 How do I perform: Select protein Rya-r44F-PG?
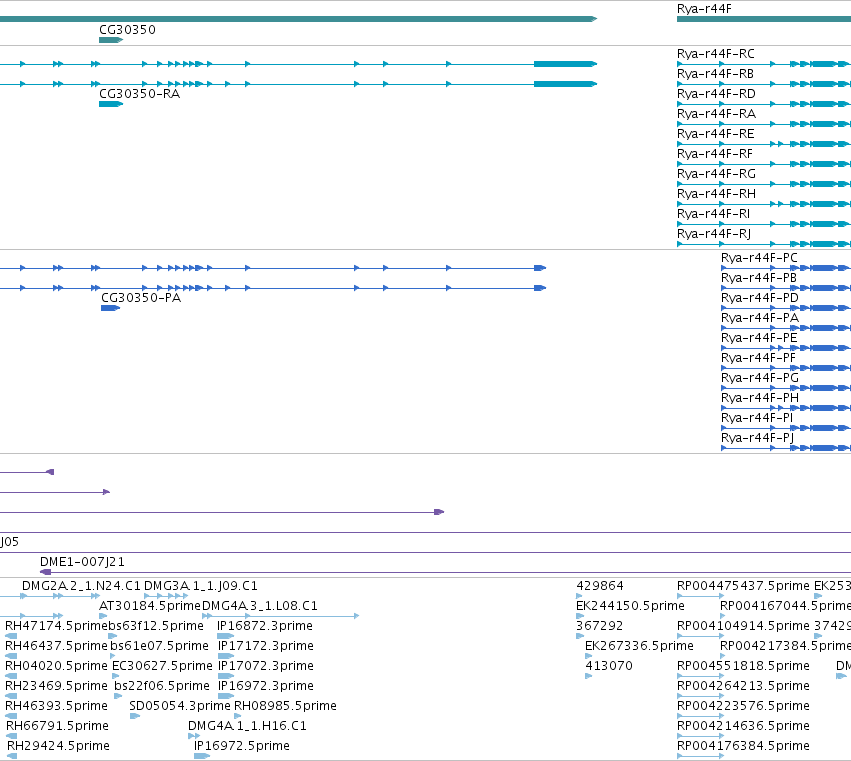click(x=760, y=378)
